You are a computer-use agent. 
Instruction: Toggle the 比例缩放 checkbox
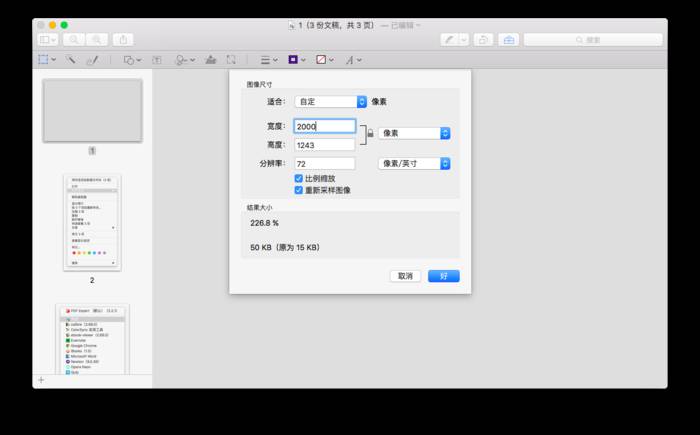click(299, 178)
